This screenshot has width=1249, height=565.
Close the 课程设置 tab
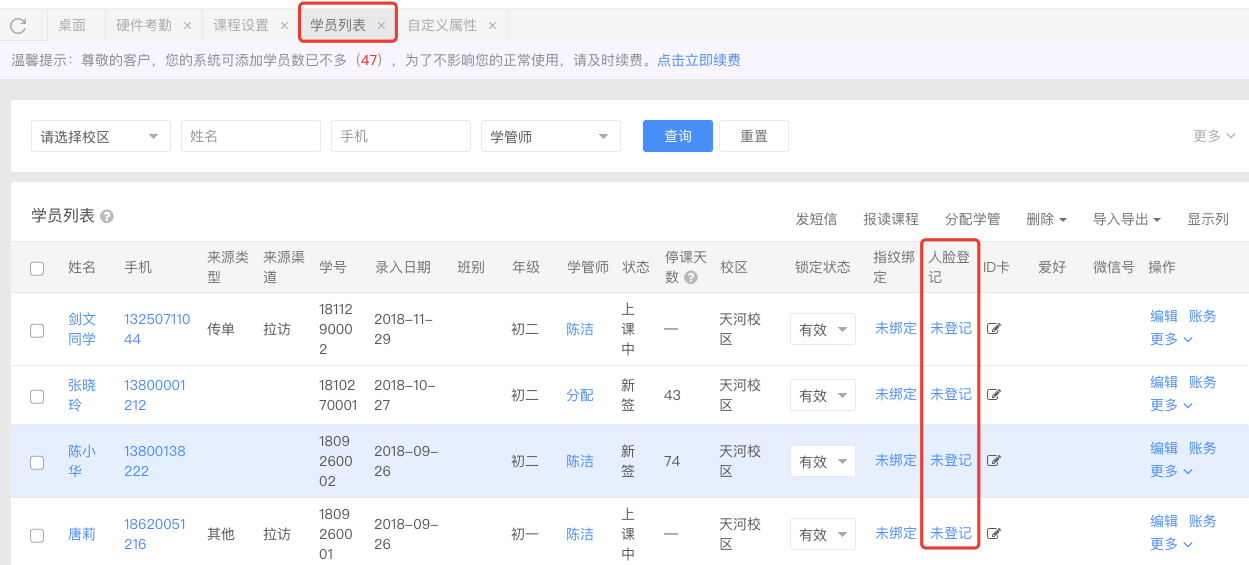(x=284, y=26)
